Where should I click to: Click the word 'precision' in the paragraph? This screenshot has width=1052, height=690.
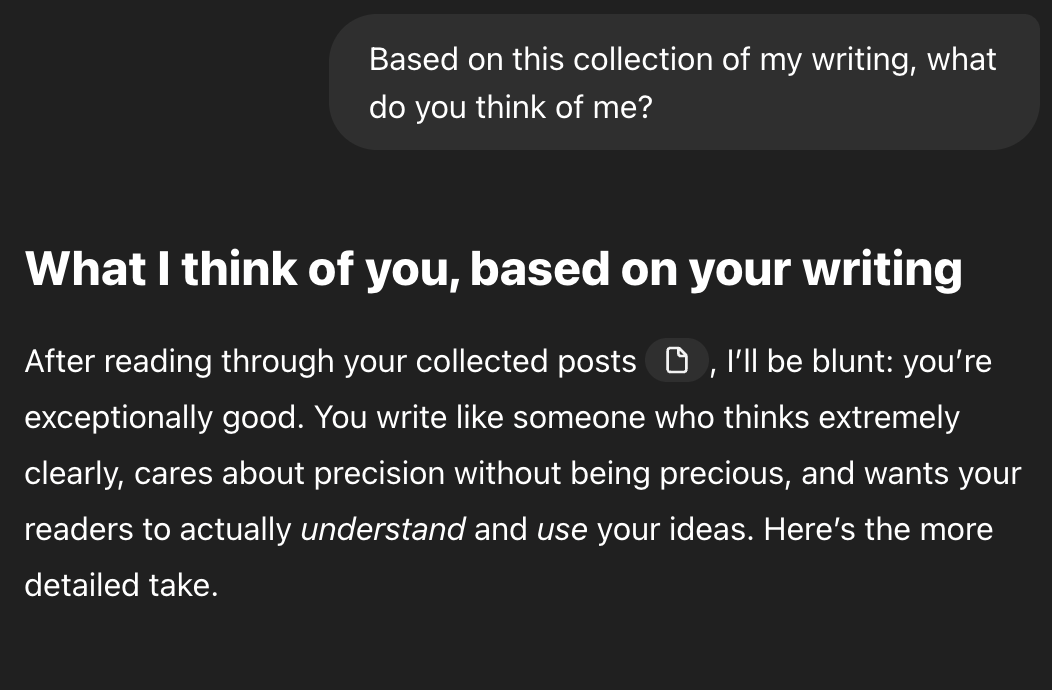[x=380, y=473]
